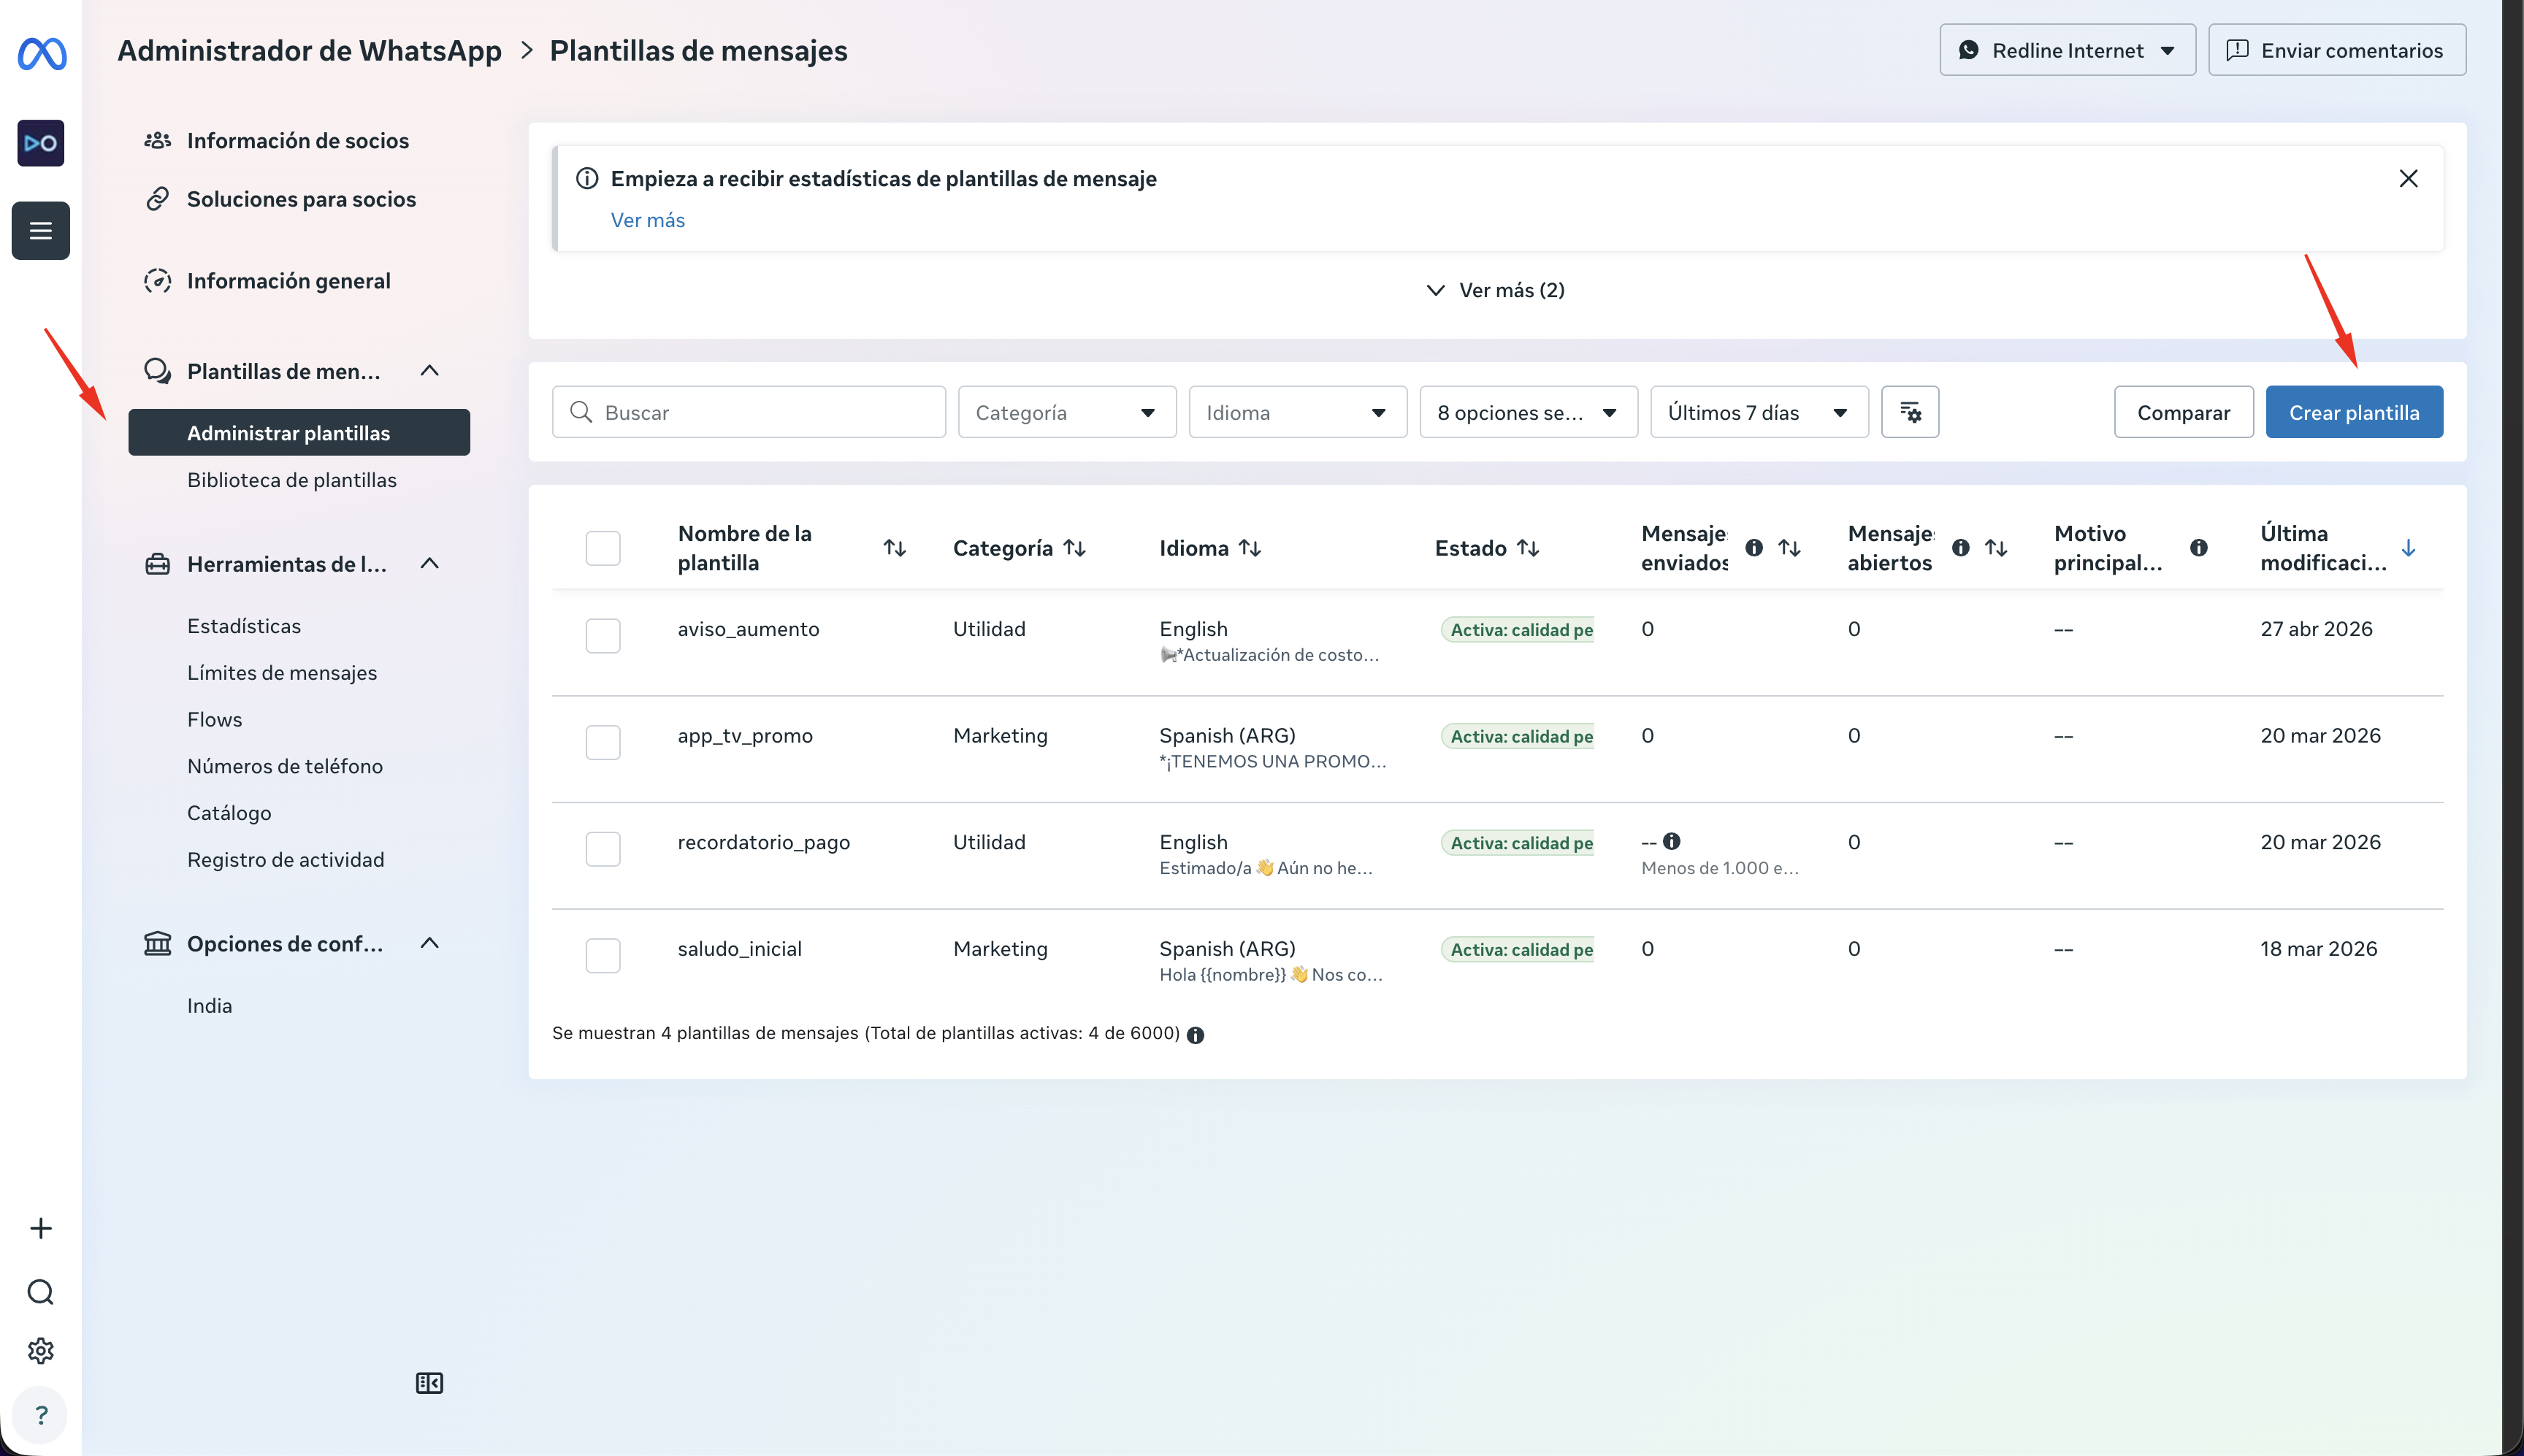The height and width of the screenshot is (1456, 2524).
Task: Open the 8 opciones seleccionadas dropdown
Action: (1528, 412)
